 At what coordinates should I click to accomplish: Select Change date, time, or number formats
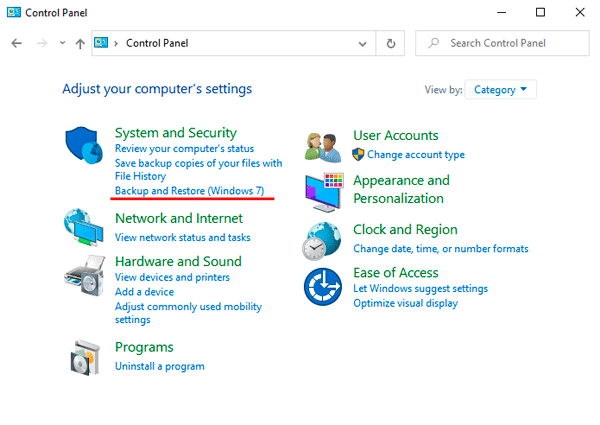(x=441, y=249)
